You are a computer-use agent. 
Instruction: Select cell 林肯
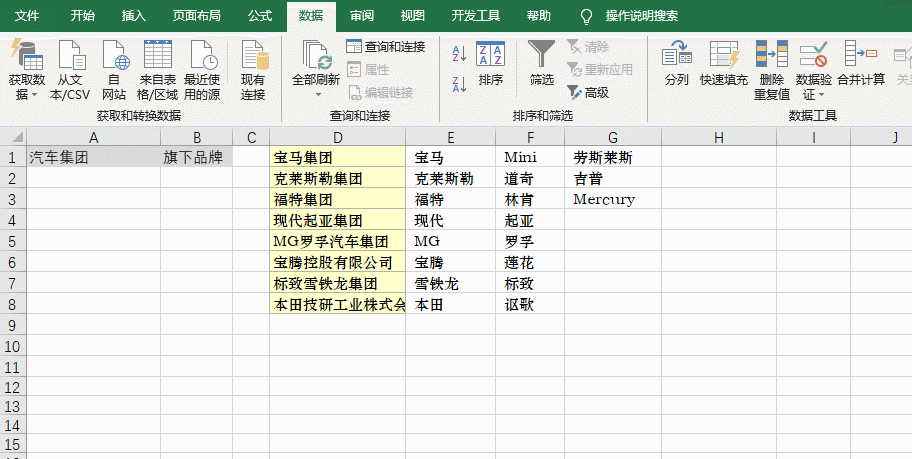tap(530, 200)
